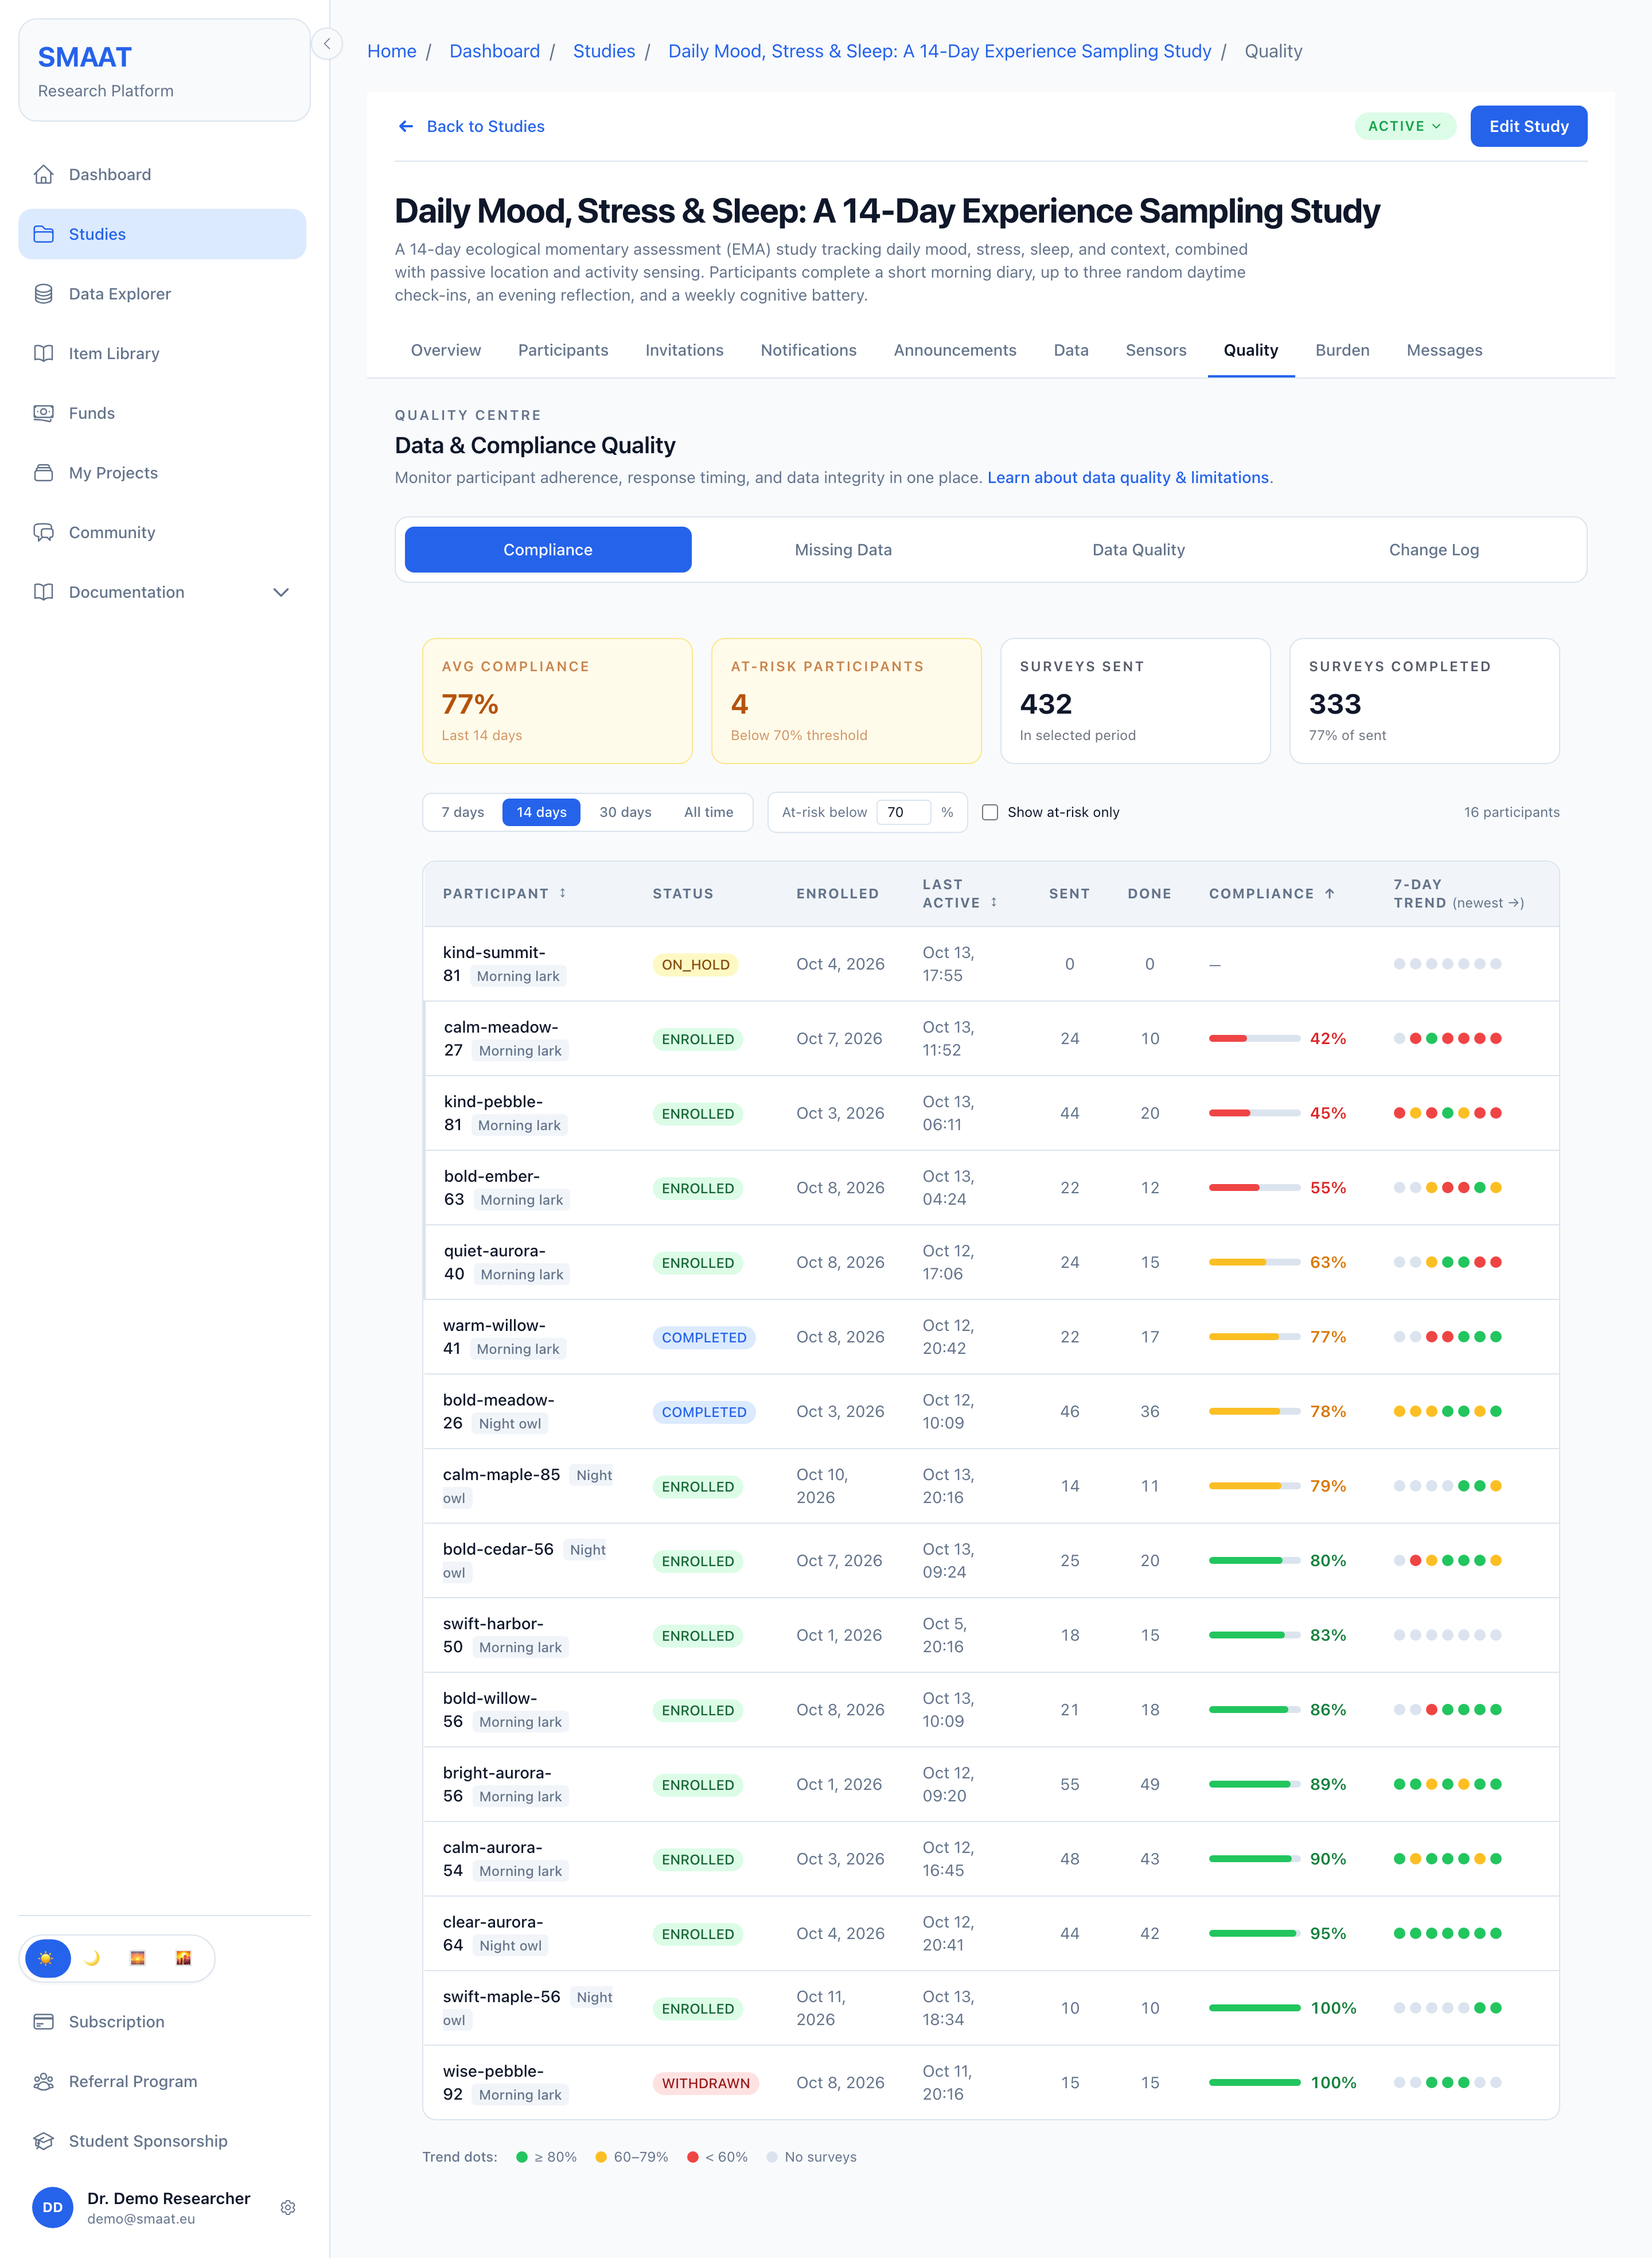Select the 7 days range
Image resolution: width=1652 pixels, height=2258 pixels.
point(463,812)
